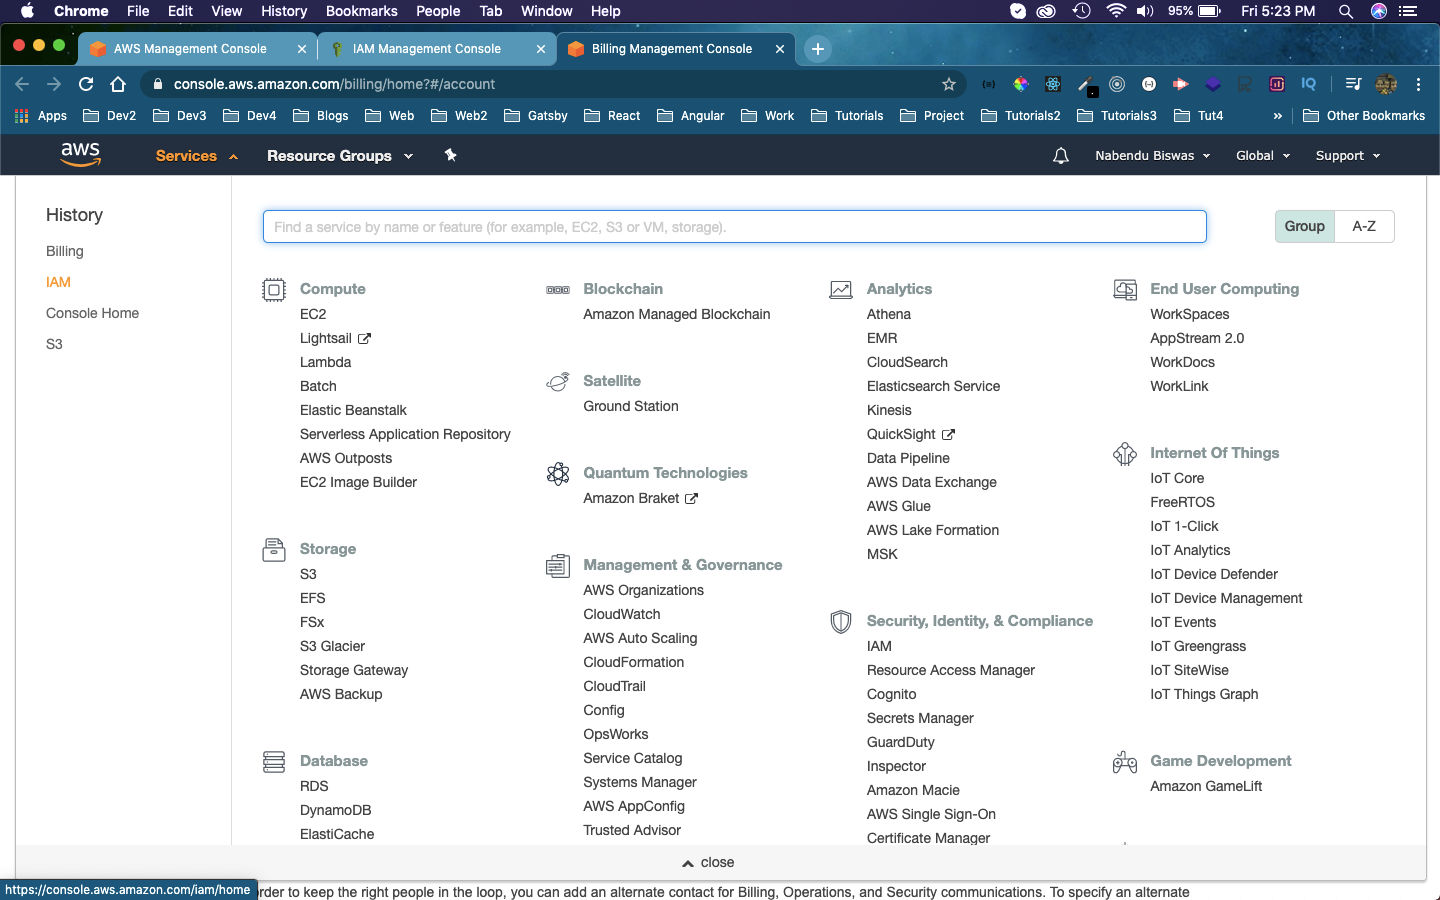Click the AWS logo in header
This screenshot has height=900, width=1440.
point(80,154)
